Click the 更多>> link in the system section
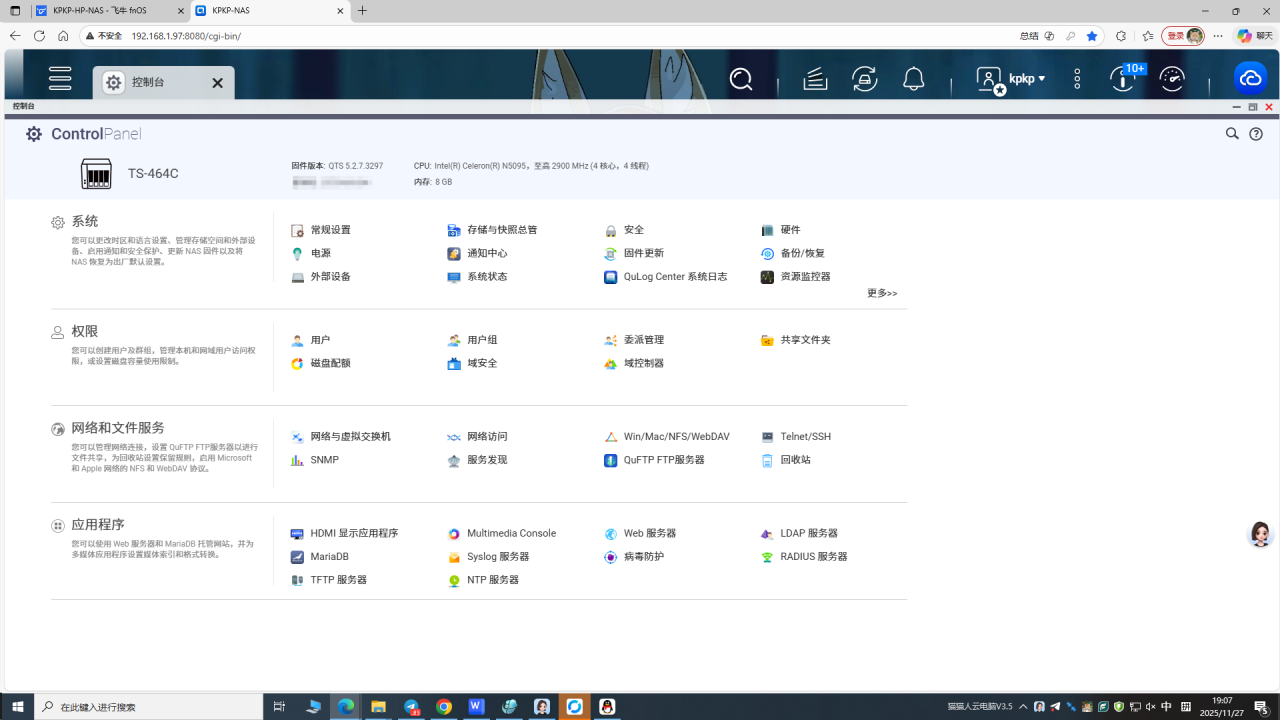Image resolution: width=1280 pixels, height=720 pixels. (880, 293)
